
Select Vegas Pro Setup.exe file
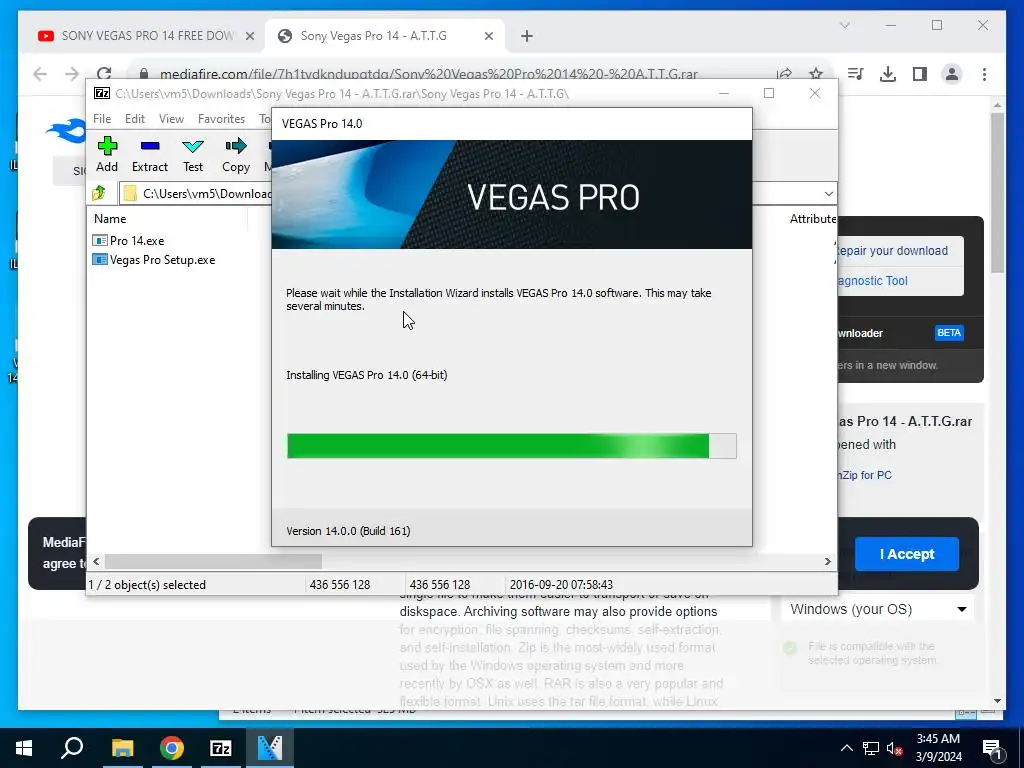154,260
